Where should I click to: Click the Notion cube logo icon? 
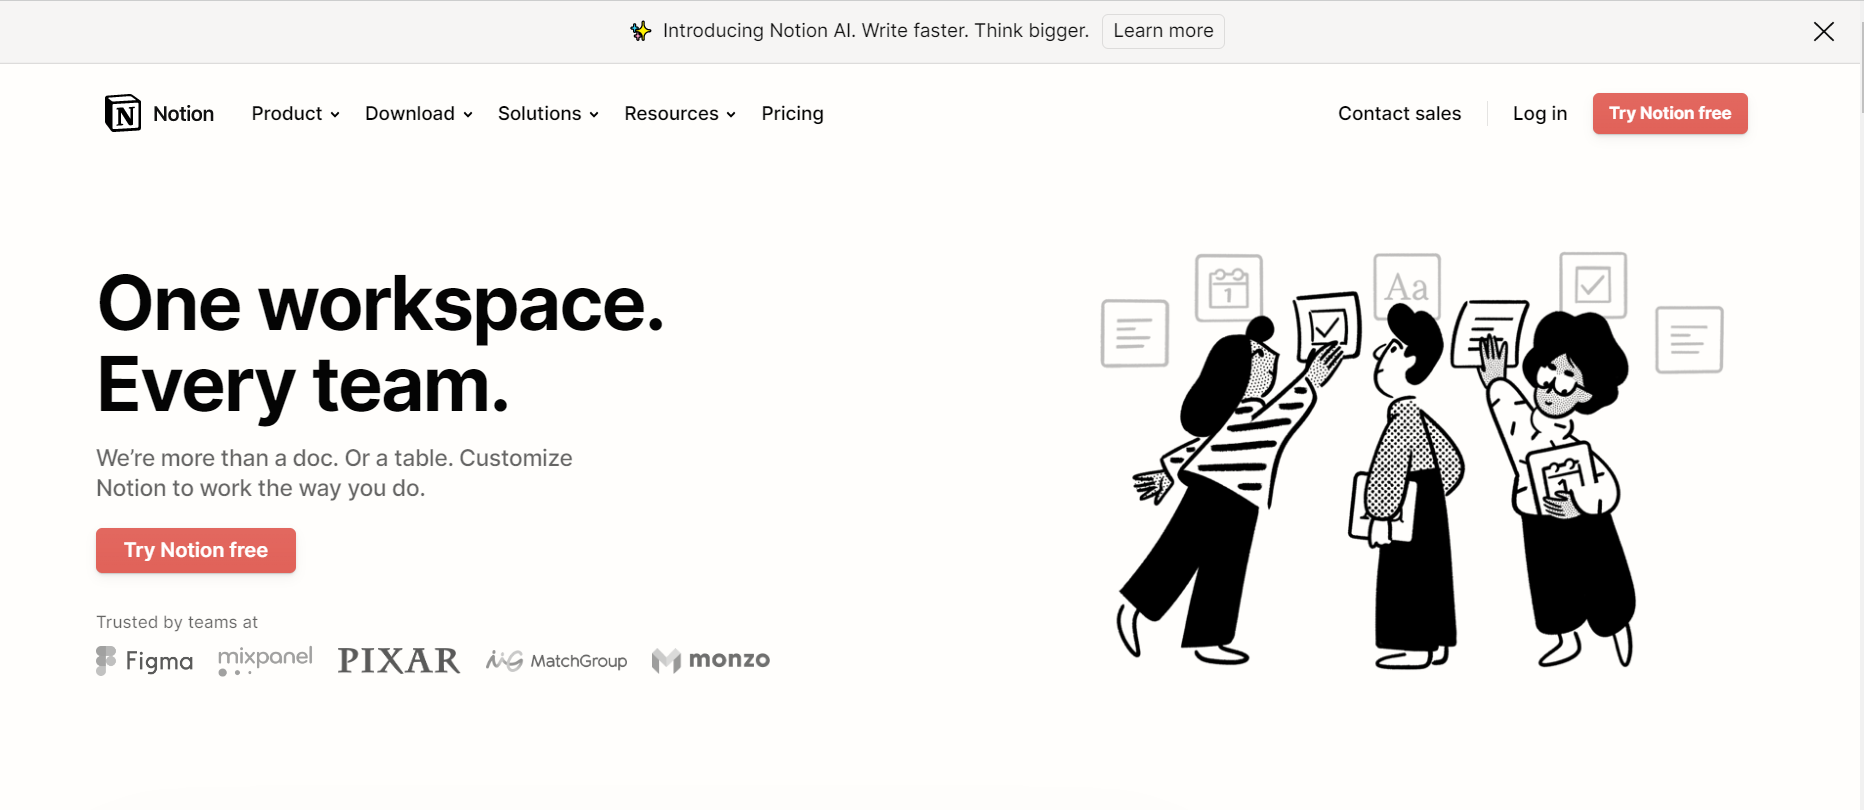123,113
